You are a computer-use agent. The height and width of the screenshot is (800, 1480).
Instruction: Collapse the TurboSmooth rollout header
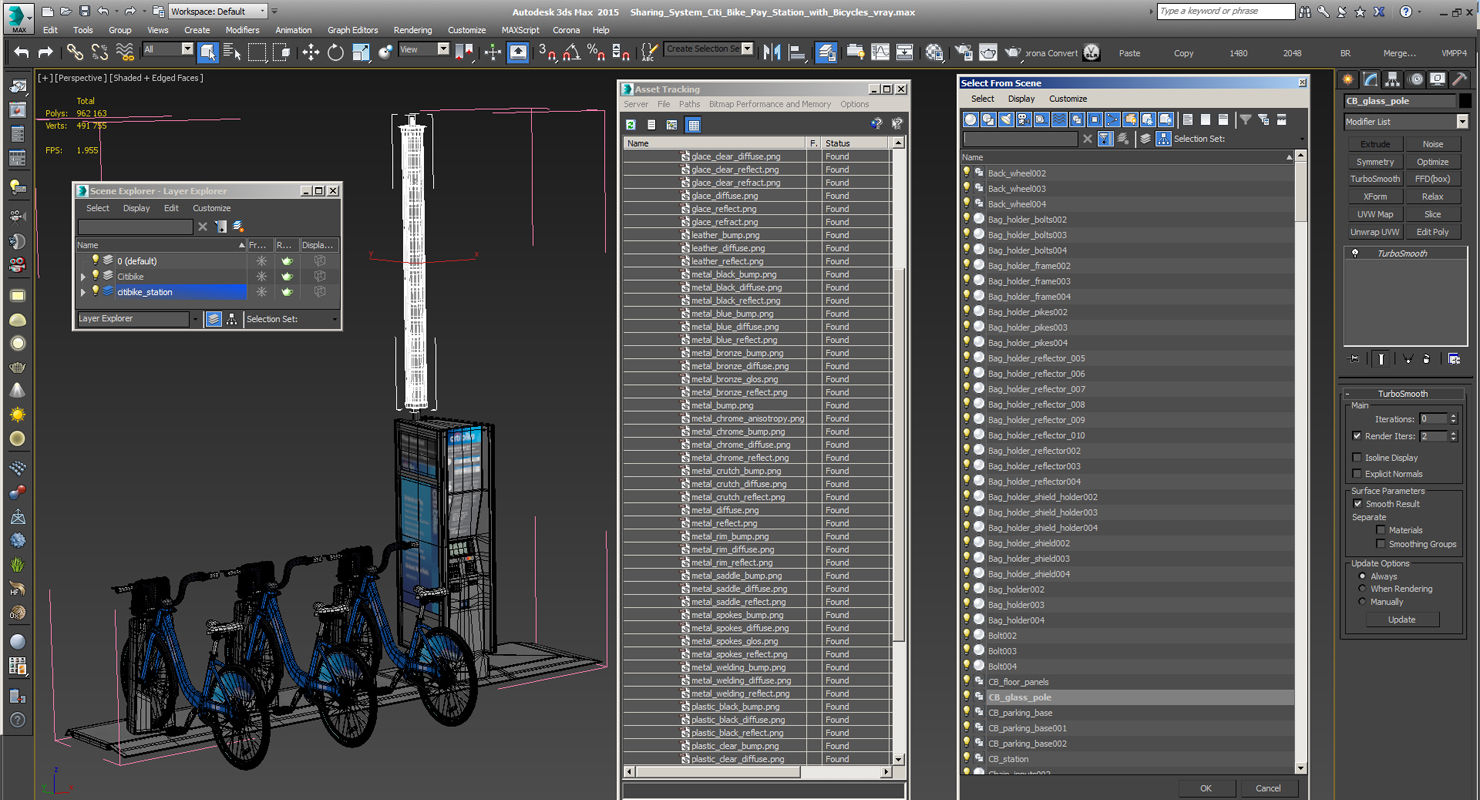[x=1404, y=394]
